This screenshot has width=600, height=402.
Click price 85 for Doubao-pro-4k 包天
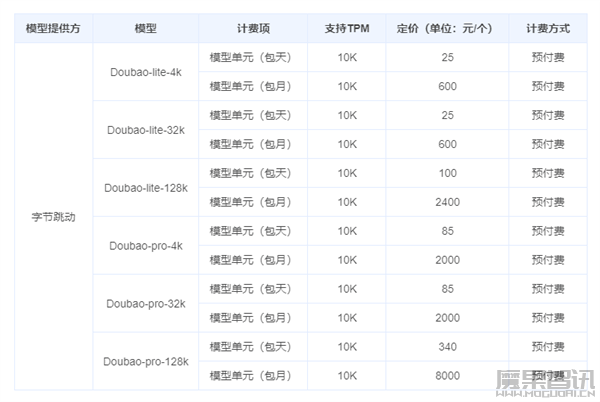point(447,231)
